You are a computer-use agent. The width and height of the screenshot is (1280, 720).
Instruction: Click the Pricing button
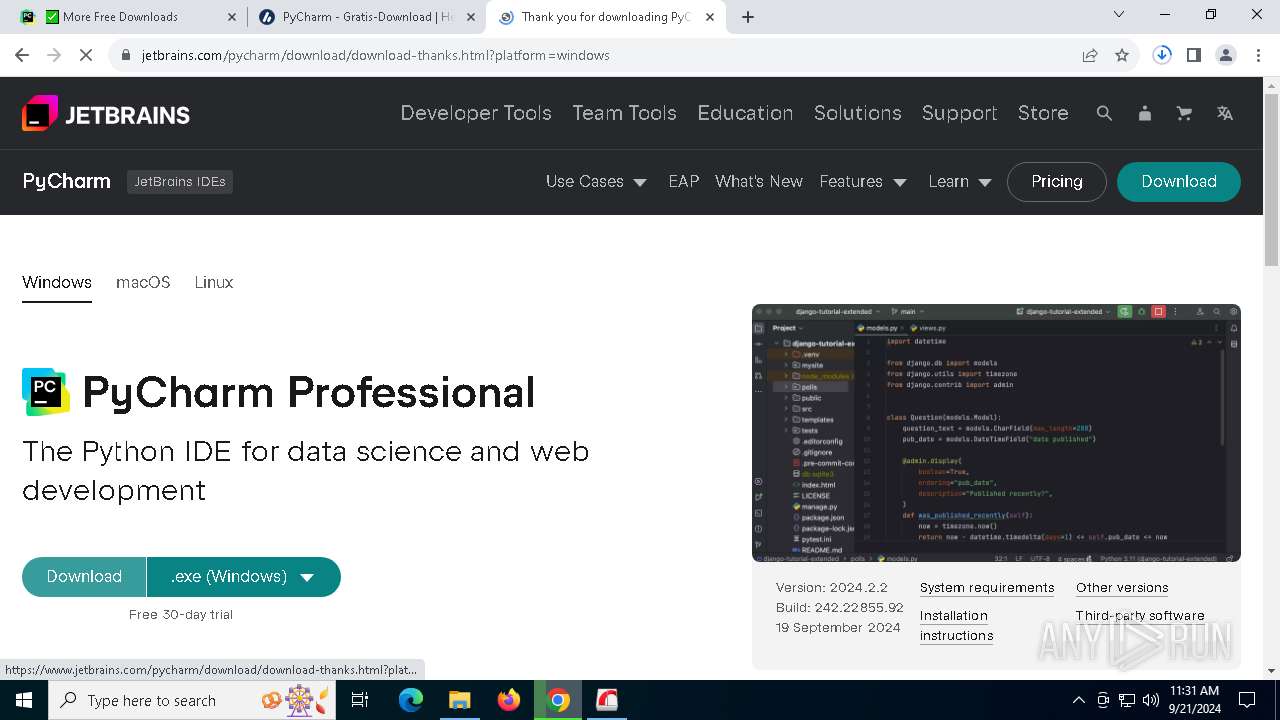[1057, 182]
